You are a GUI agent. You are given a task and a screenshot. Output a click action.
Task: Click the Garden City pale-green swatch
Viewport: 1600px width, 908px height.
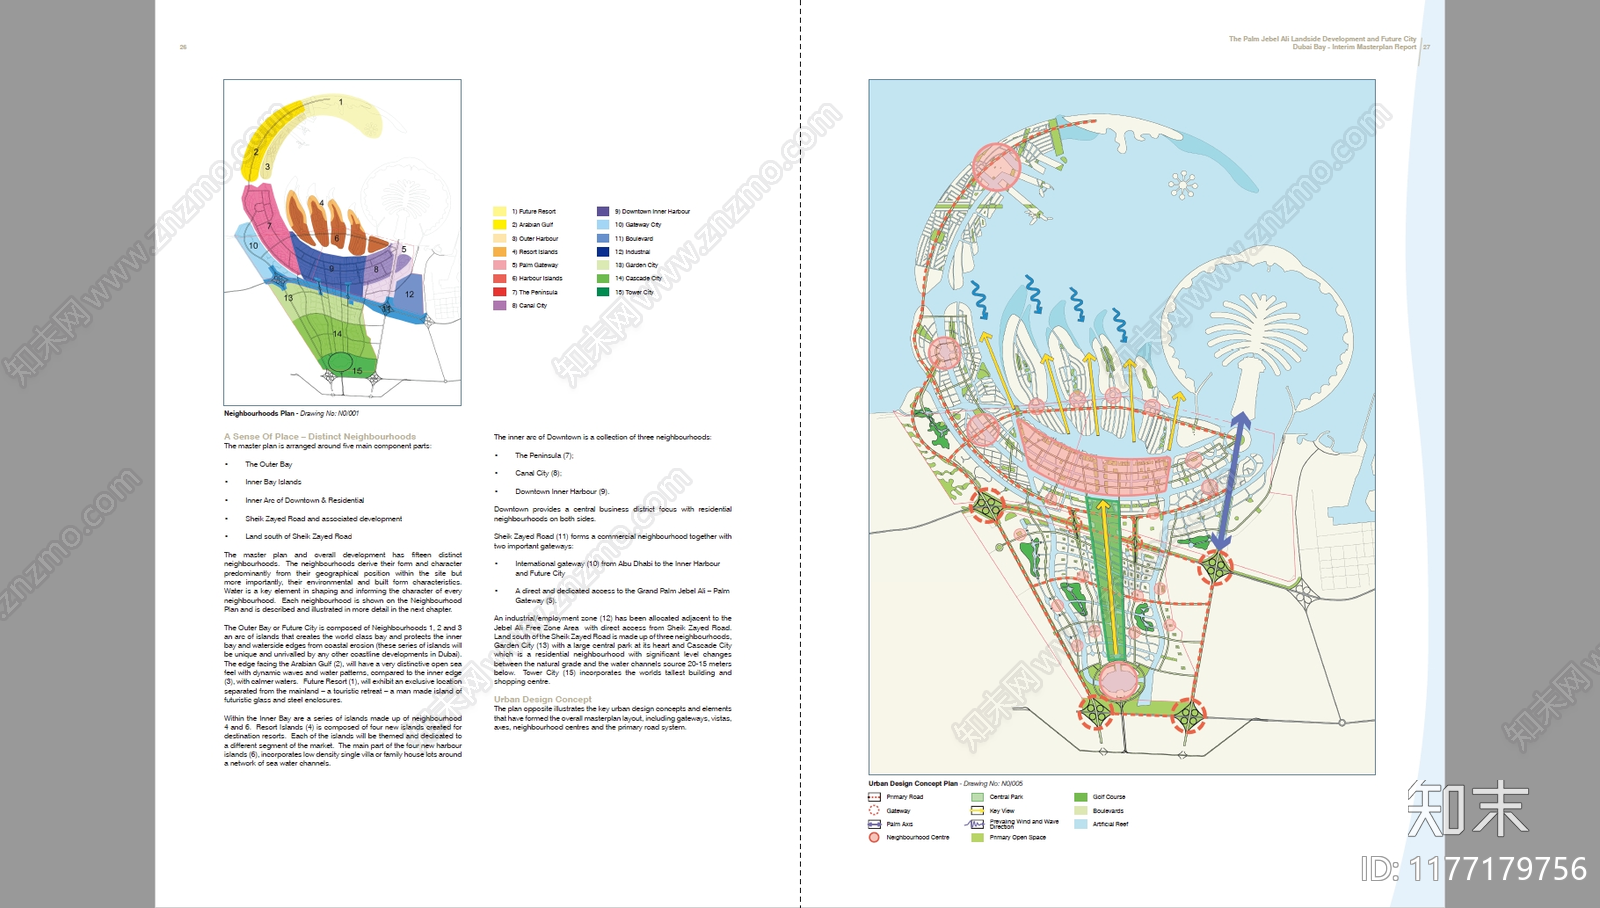(x=603, y=265)
